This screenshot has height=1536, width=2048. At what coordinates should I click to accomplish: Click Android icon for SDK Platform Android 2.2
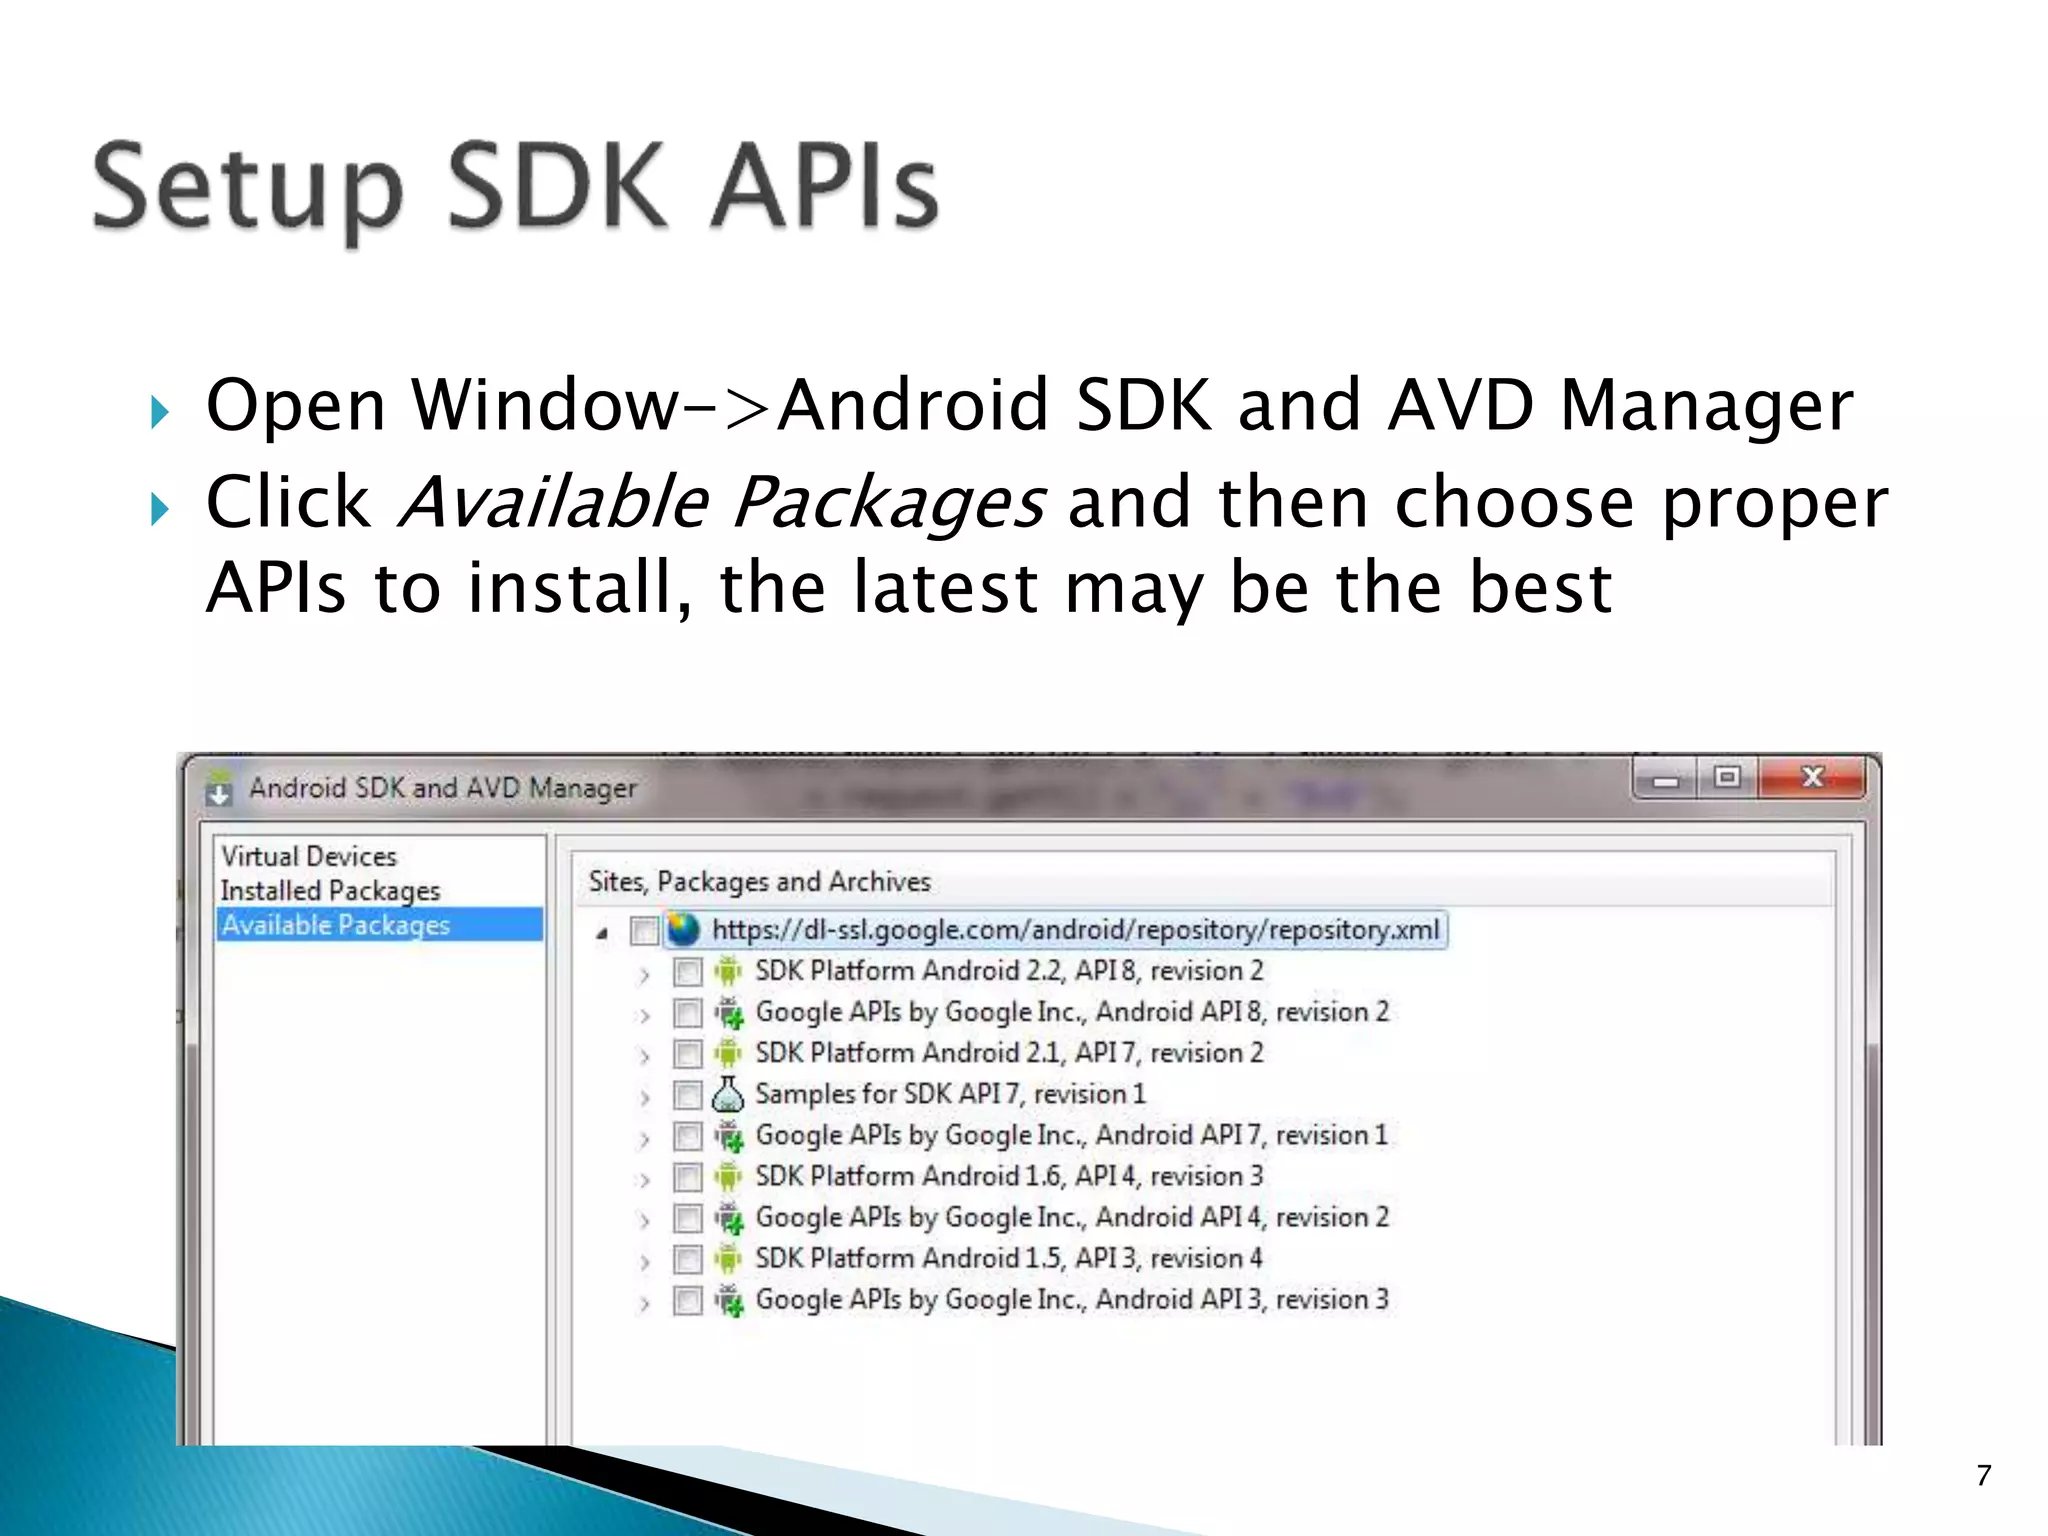(729, 971)
